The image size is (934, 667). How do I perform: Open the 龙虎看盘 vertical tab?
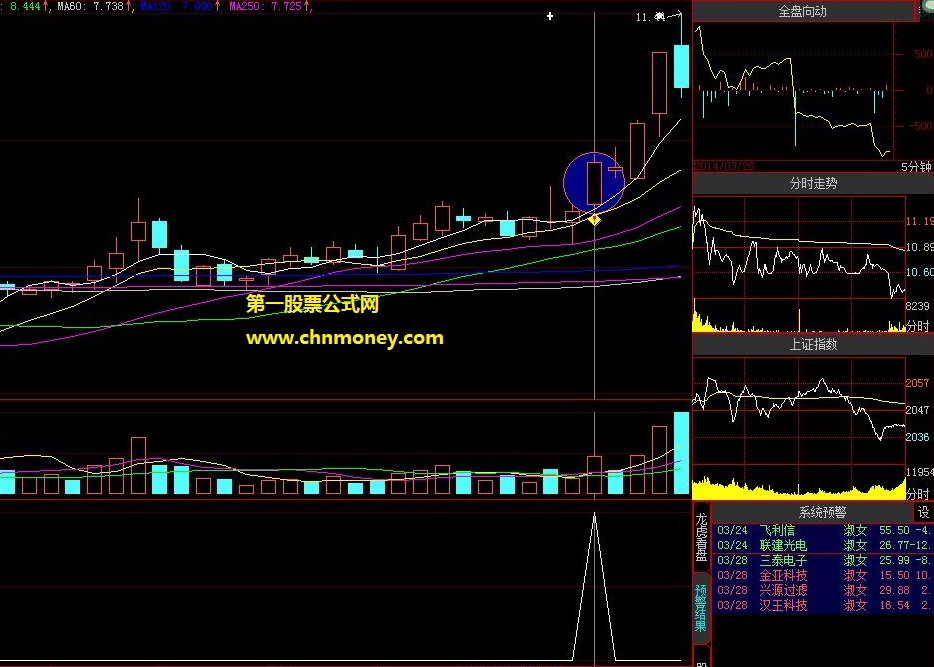tap(702, 537)
